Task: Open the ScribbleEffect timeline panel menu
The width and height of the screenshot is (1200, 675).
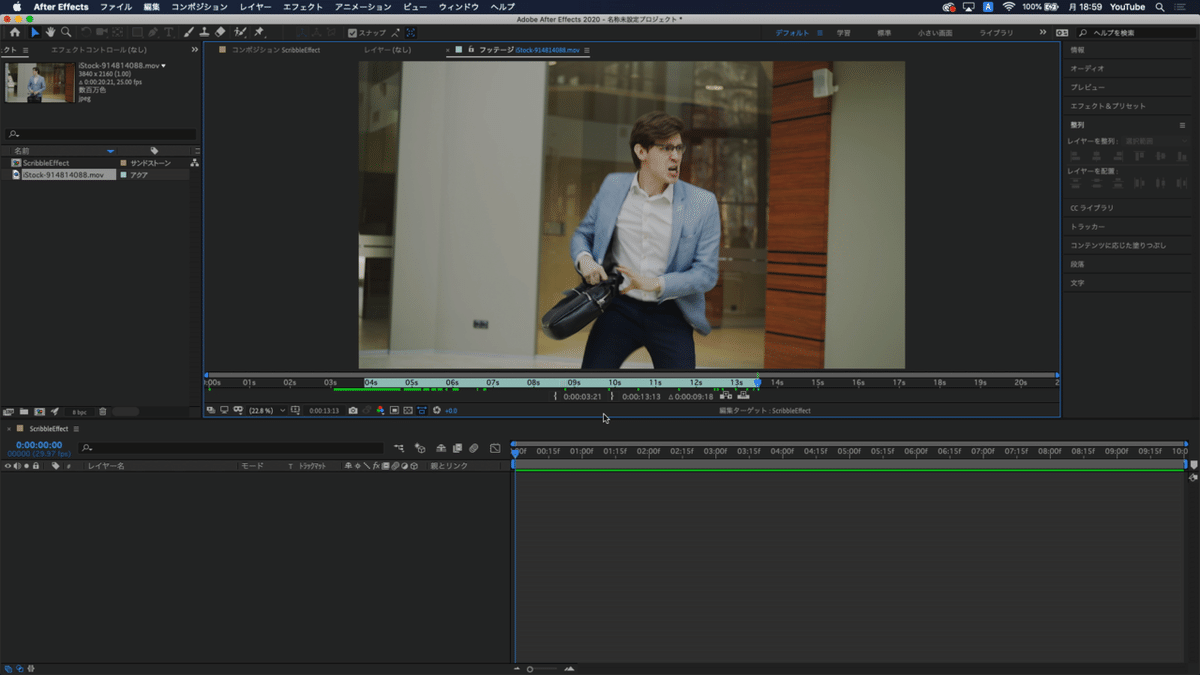Action: pos(77,429)
